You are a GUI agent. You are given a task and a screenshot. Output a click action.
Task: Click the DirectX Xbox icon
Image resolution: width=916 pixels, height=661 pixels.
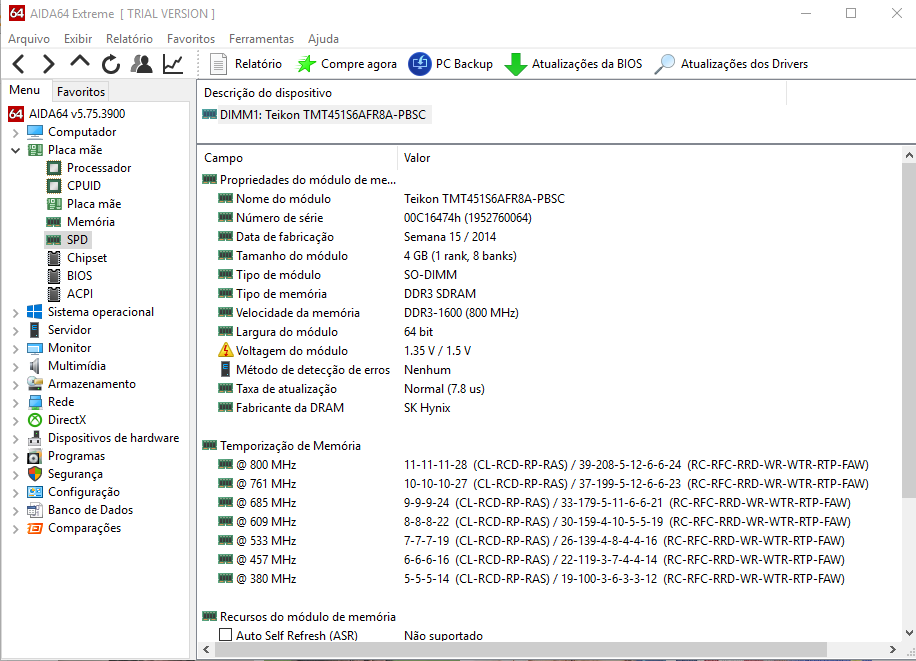(35, 420)
